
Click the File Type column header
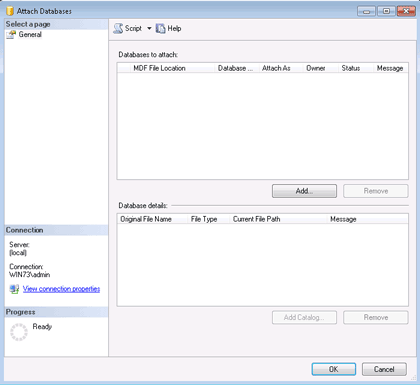point(209,219)
